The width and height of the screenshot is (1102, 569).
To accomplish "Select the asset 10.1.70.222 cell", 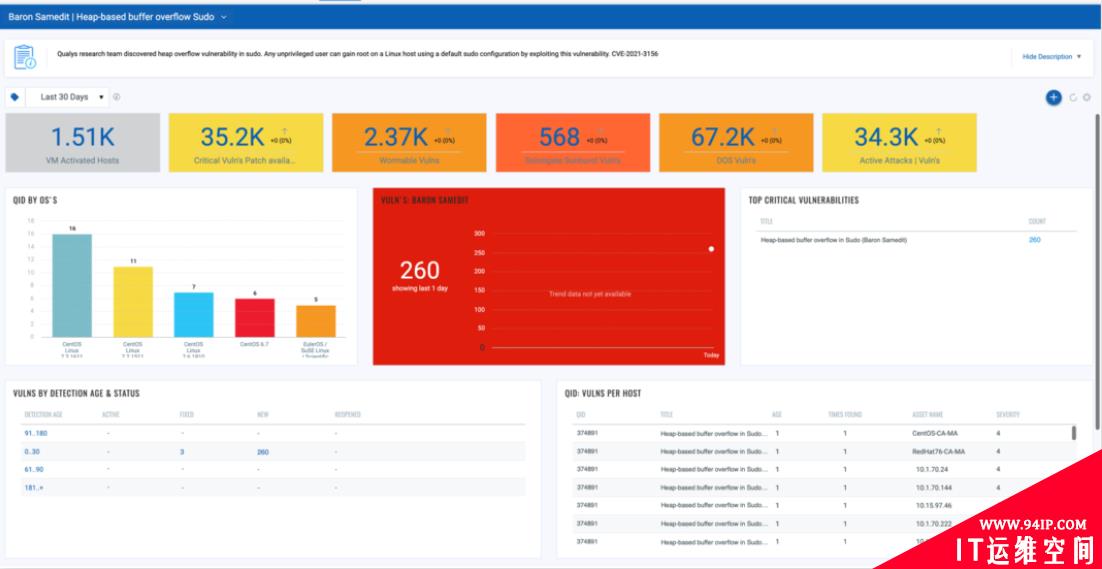I will (934, 523).
